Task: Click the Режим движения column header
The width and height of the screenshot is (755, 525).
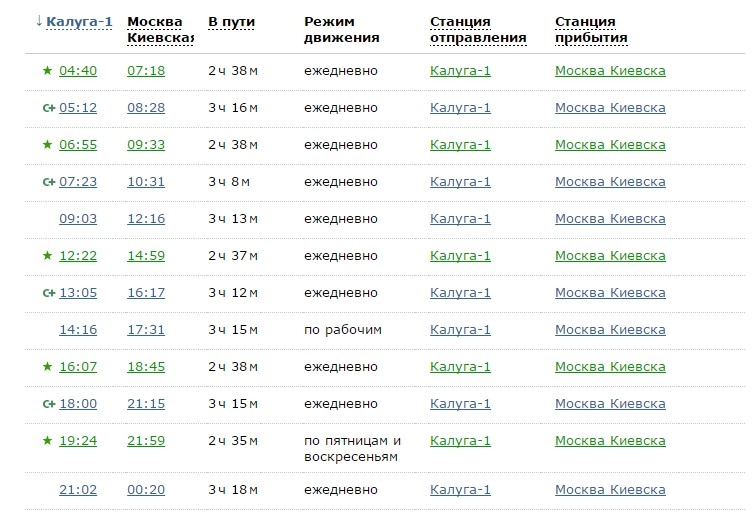Action: 341,30
